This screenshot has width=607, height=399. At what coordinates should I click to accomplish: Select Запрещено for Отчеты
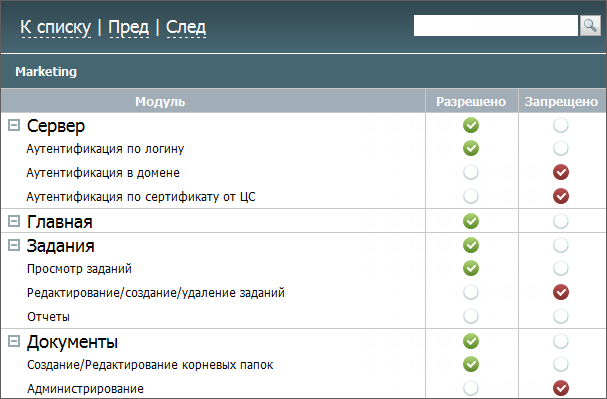pos(561,316)
